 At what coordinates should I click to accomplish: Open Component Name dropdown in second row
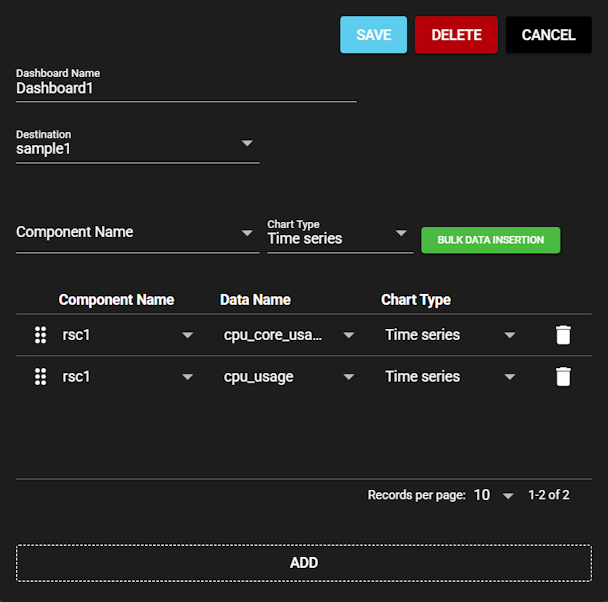127,377
